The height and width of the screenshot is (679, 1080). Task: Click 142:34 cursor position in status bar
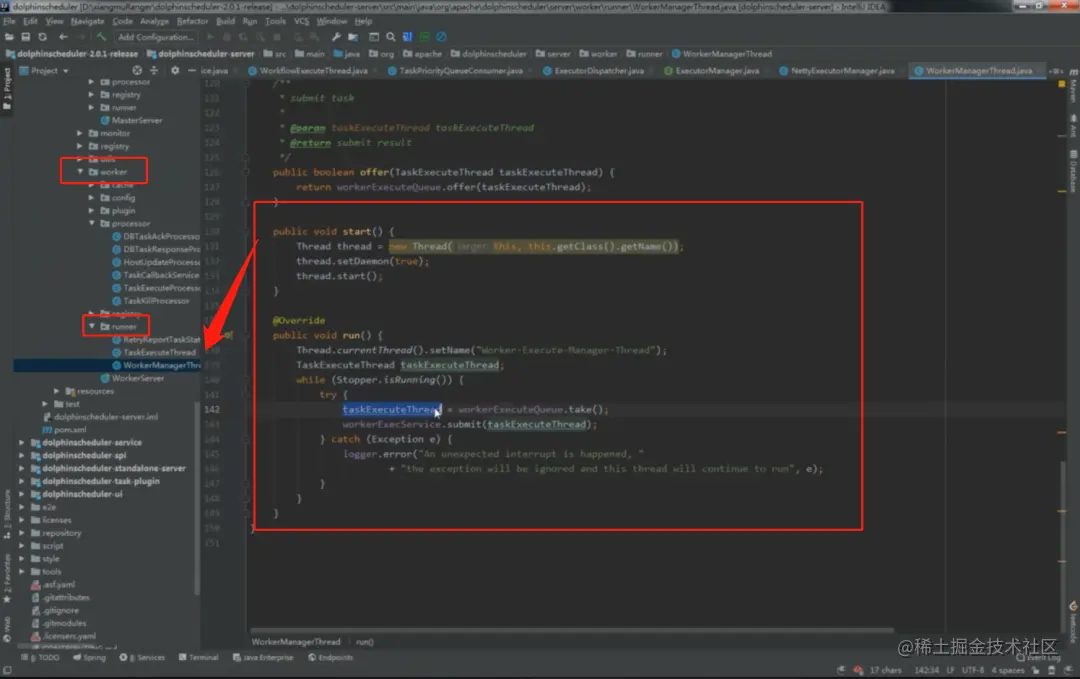click(x=926, y=670)
